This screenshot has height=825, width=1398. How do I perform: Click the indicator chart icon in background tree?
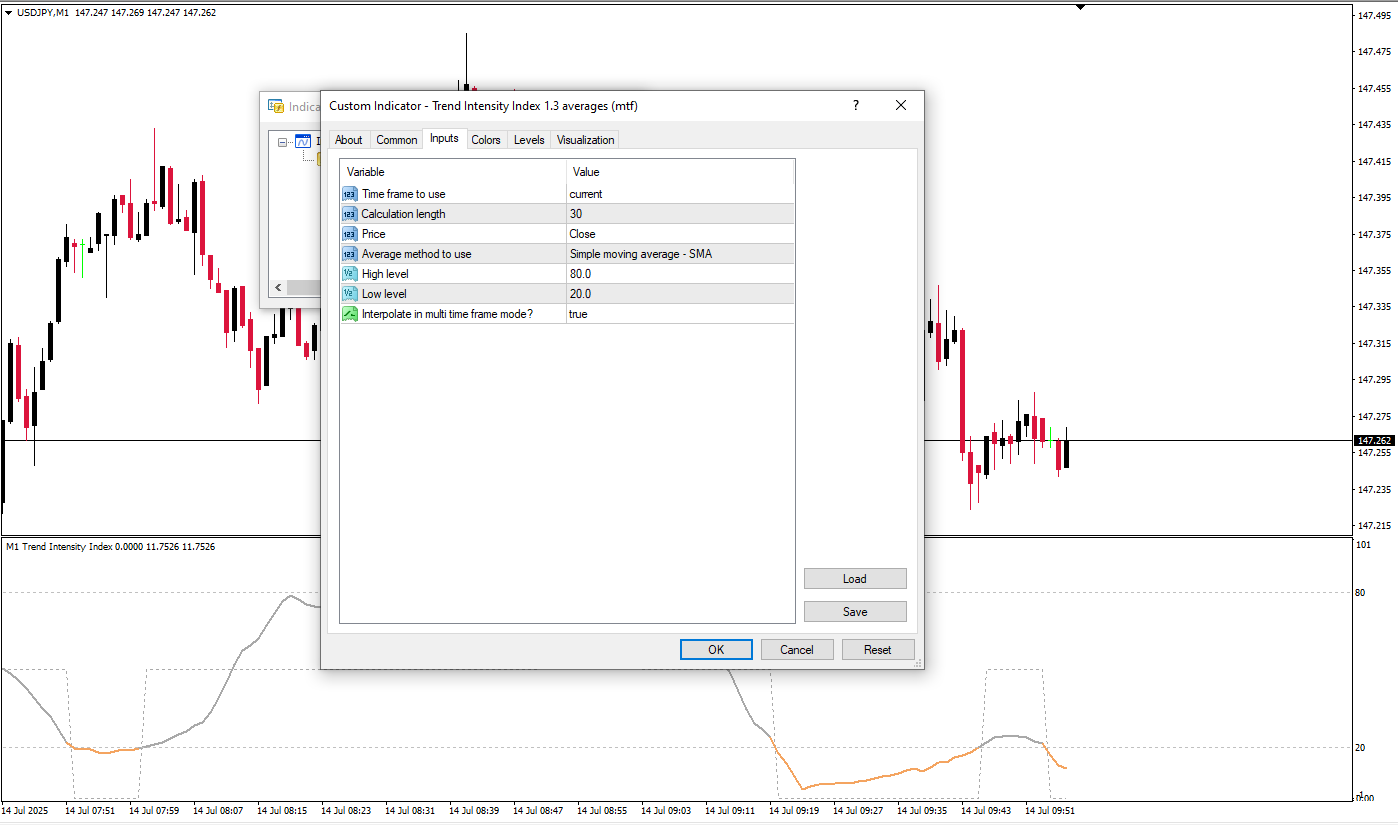303,142
